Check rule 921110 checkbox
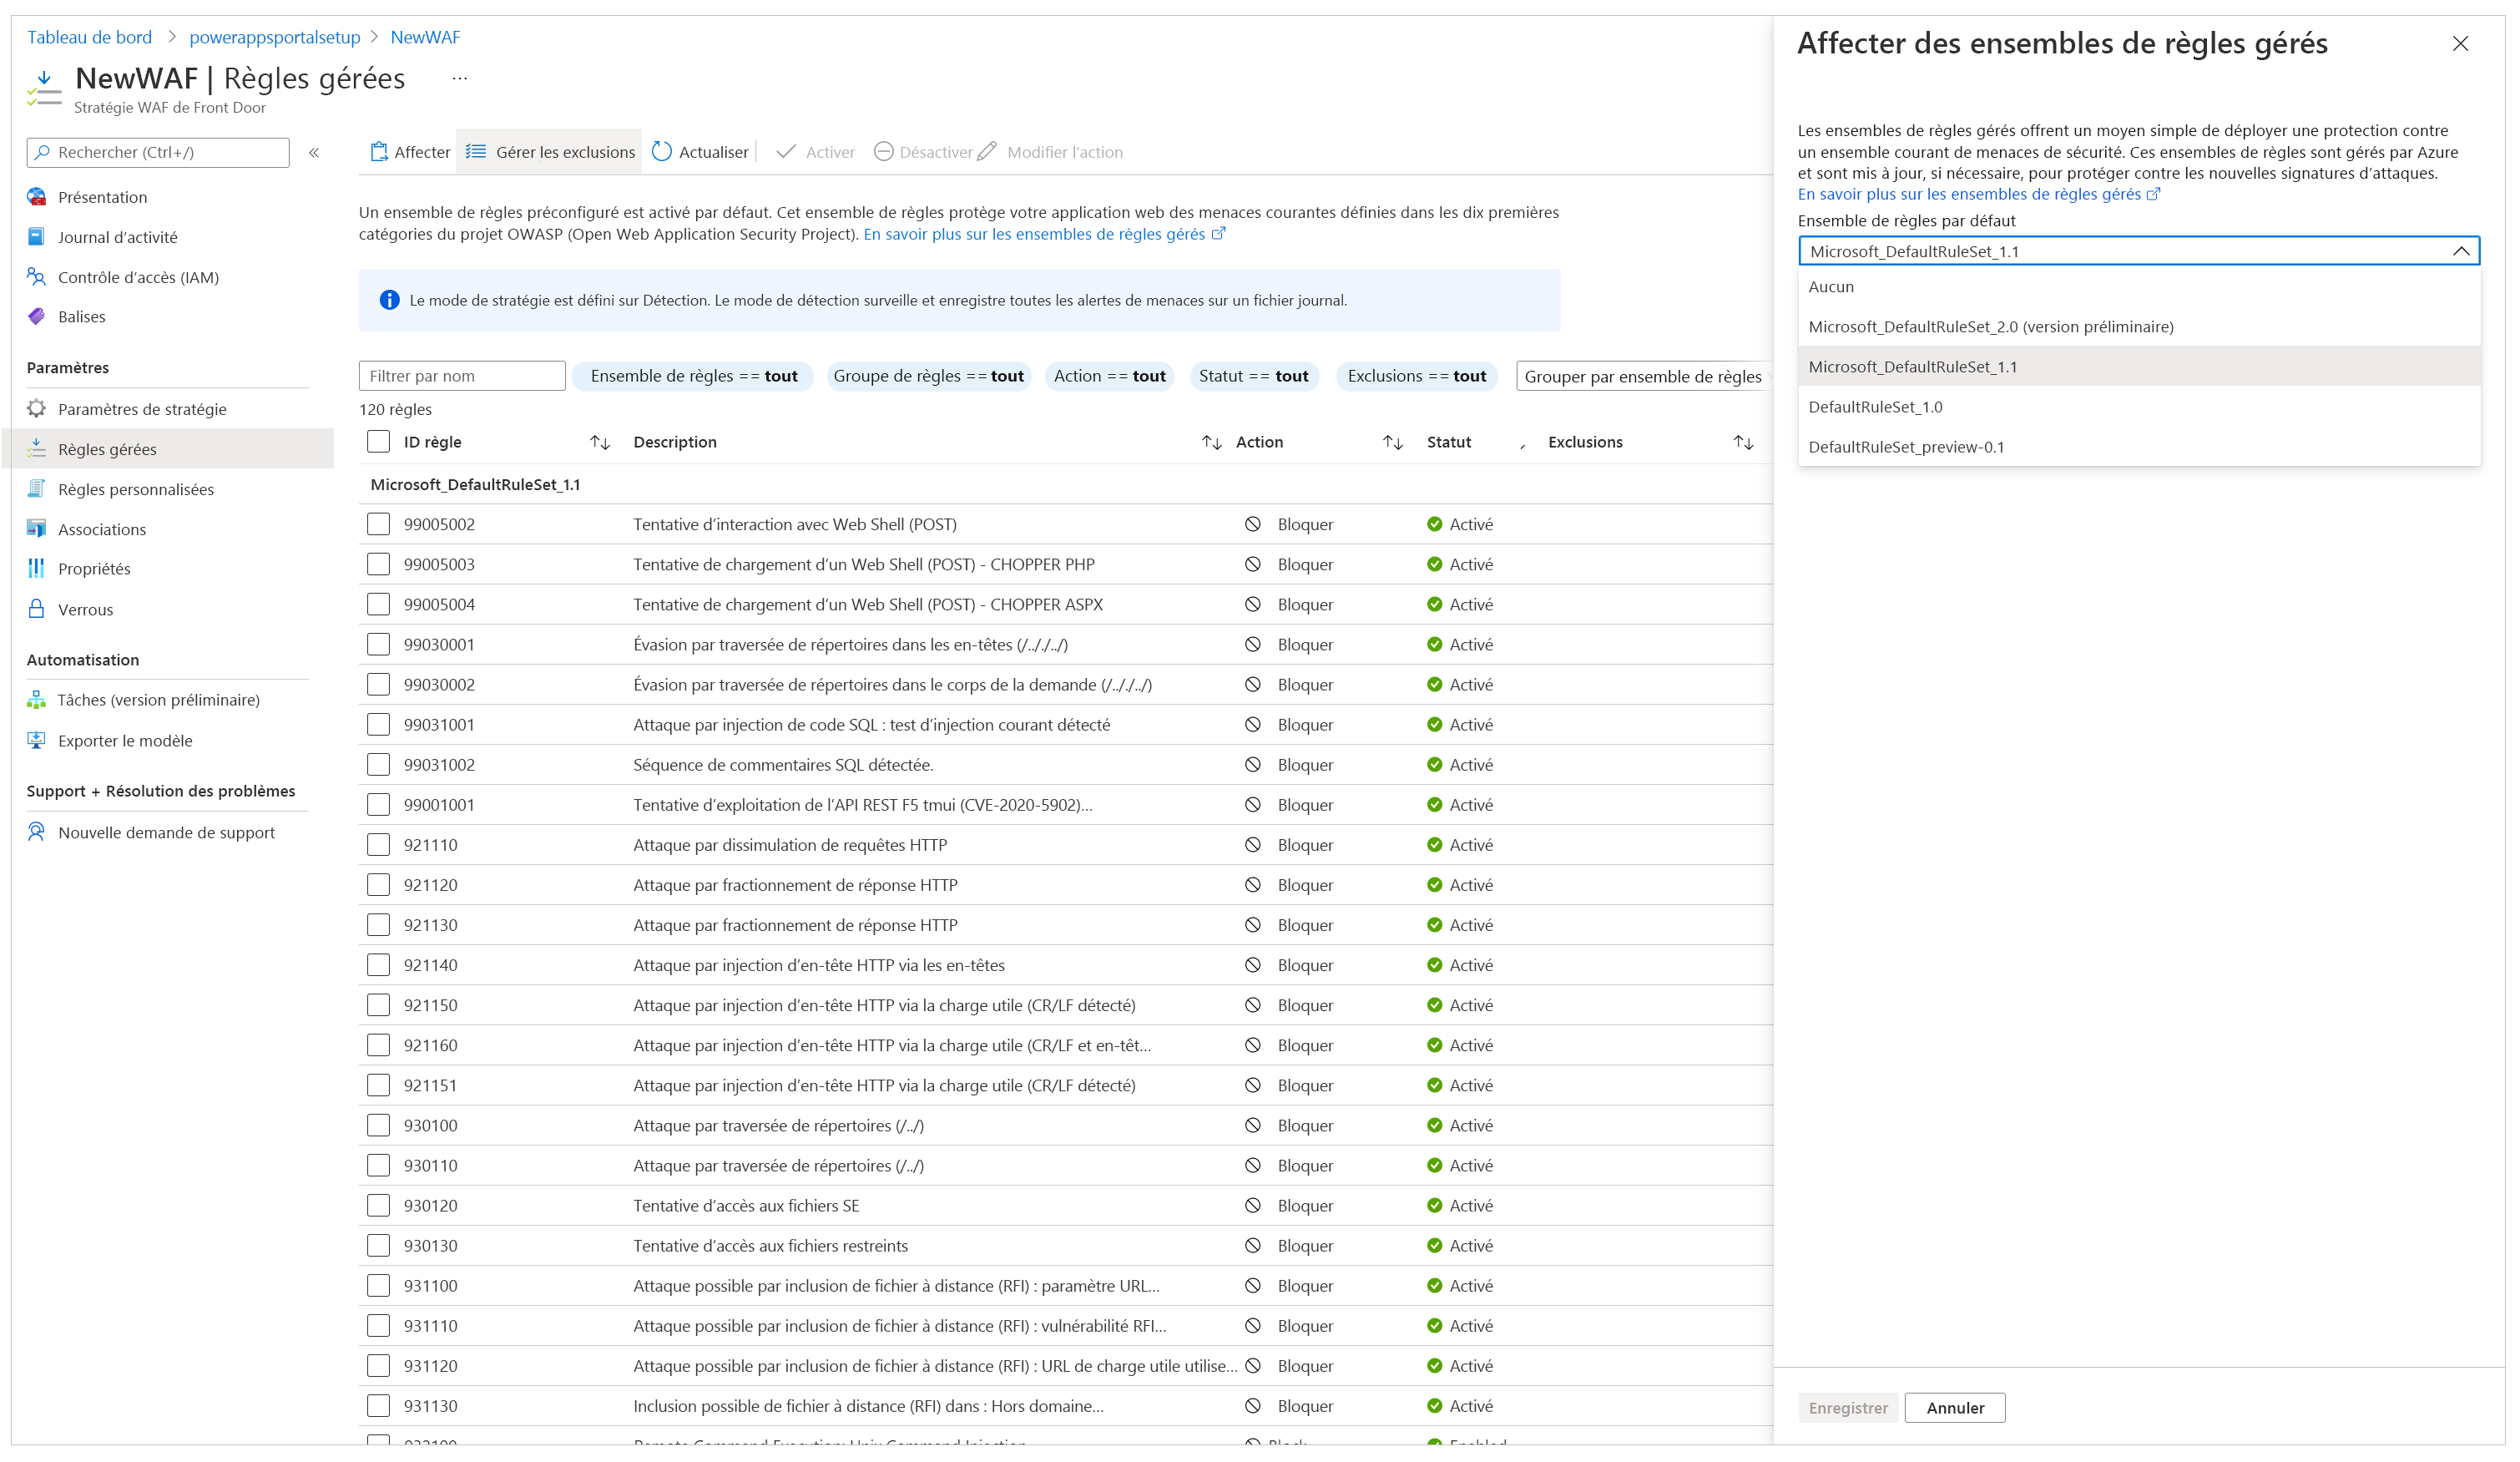Viewport: 2520px width, 1462px height. pos(378,845)
